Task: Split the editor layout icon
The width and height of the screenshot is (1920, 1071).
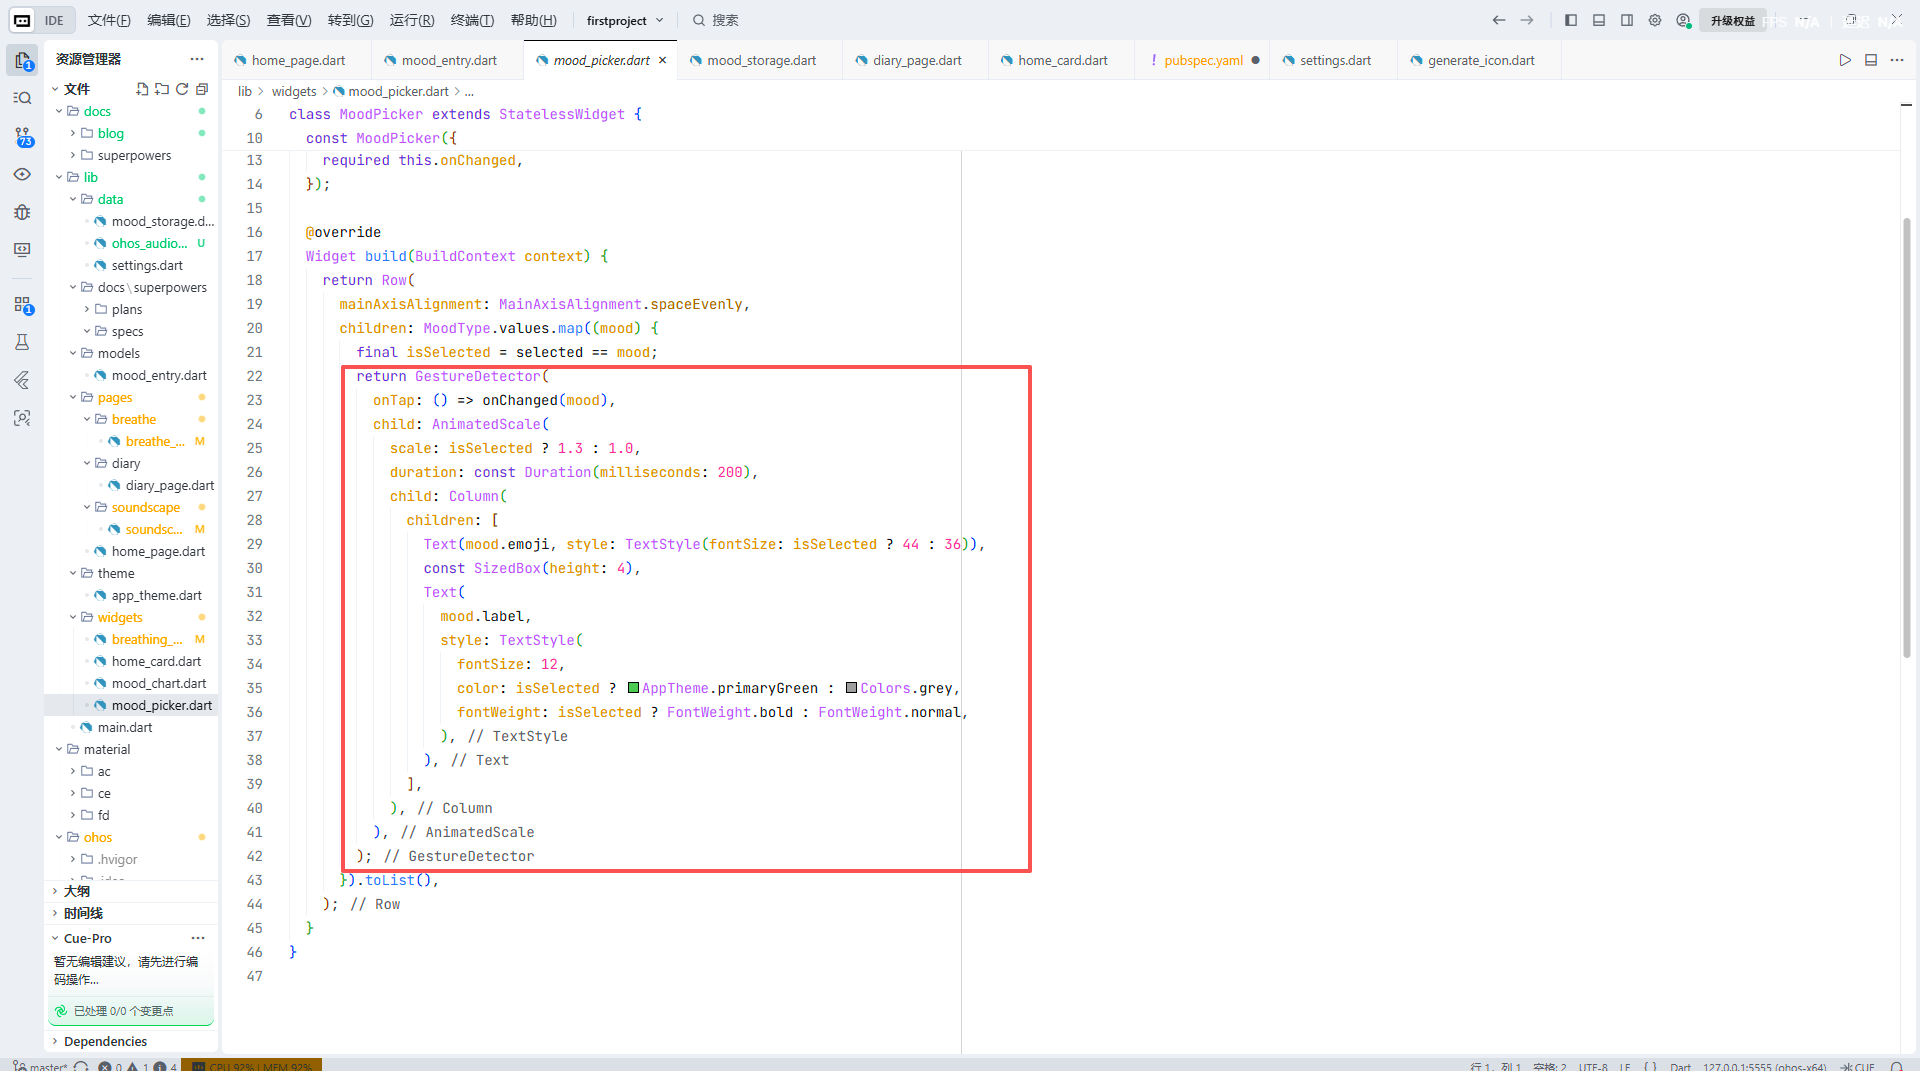Action: [x=1871, y=60]
